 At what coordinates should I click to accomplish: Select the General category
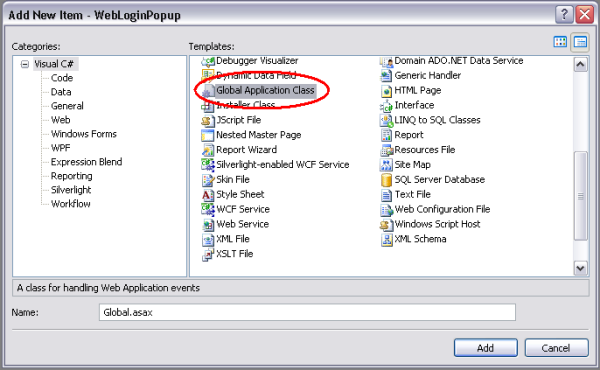pos(67,106)
